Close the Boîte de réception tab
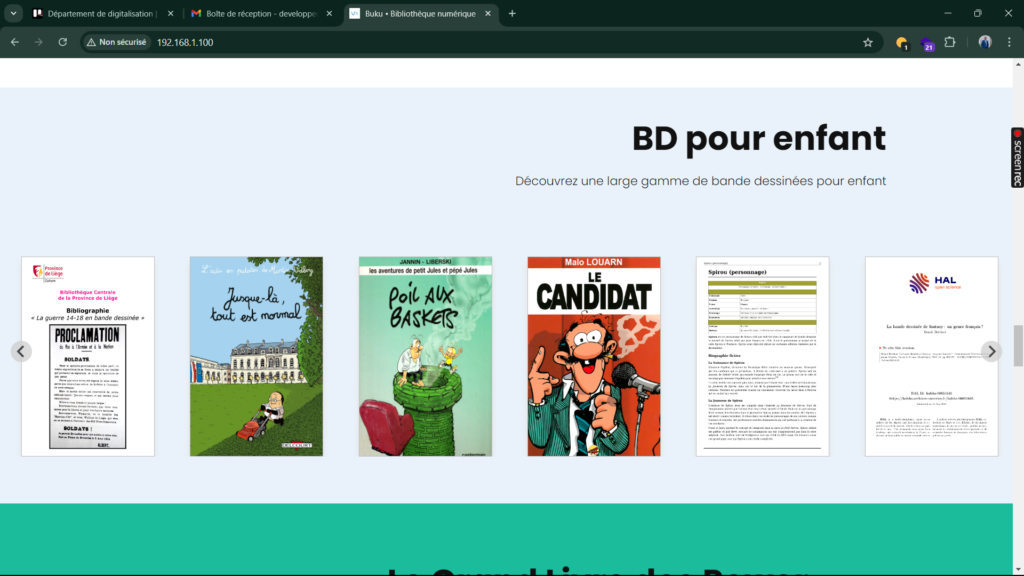This screenshot has width=1024, height=576. click(x=329, y=13)
